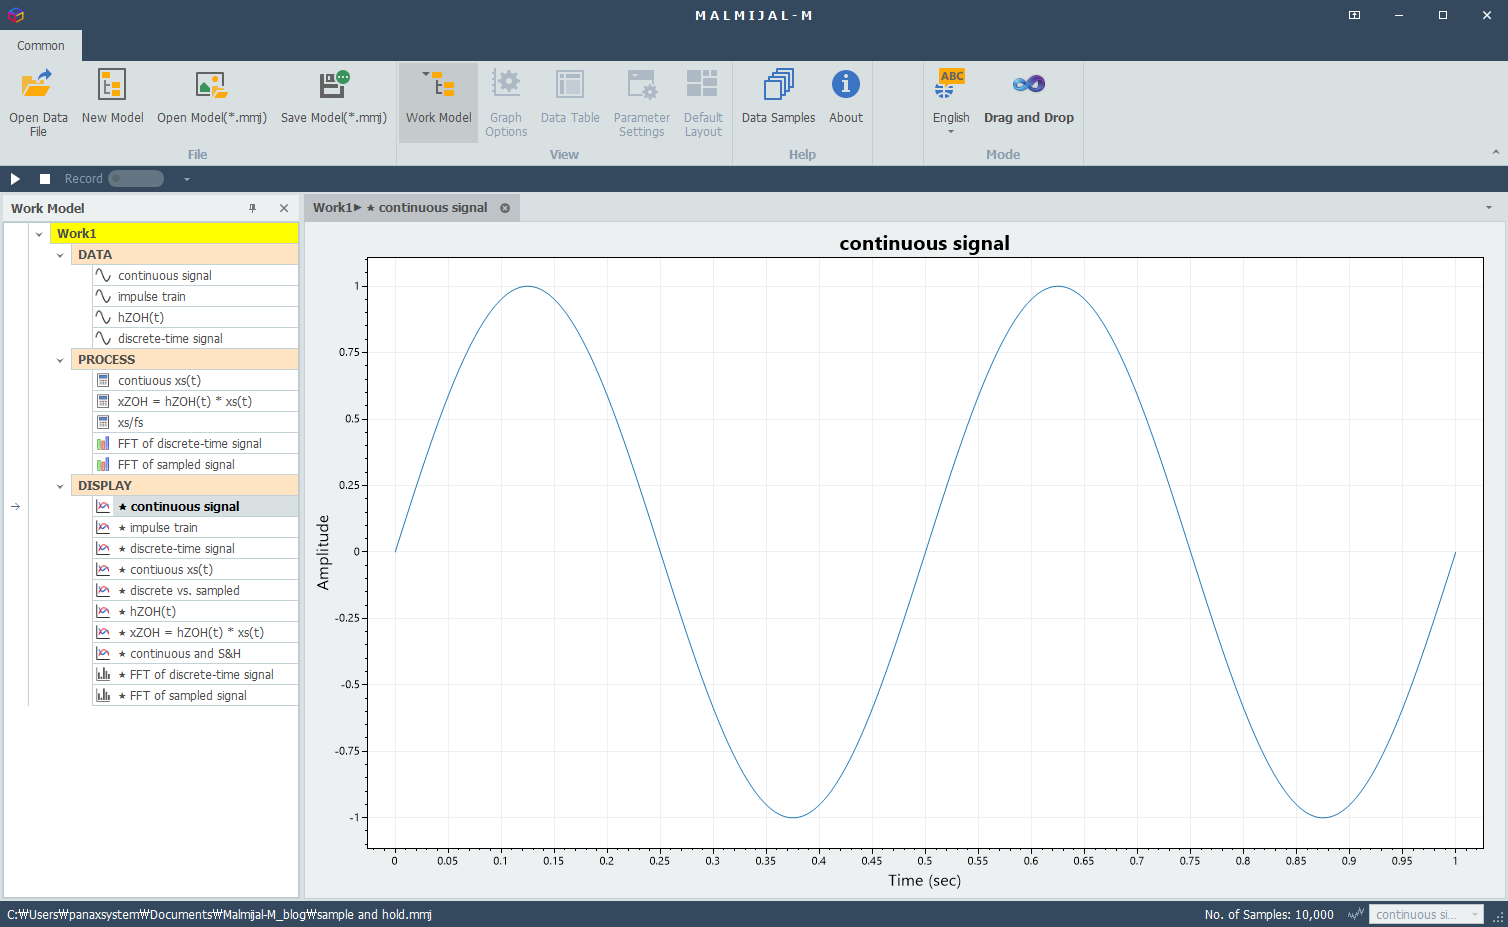Create a New Model
Viewport: 1508px width, 927px height.
pyautogui.click(x=112, y=97)
